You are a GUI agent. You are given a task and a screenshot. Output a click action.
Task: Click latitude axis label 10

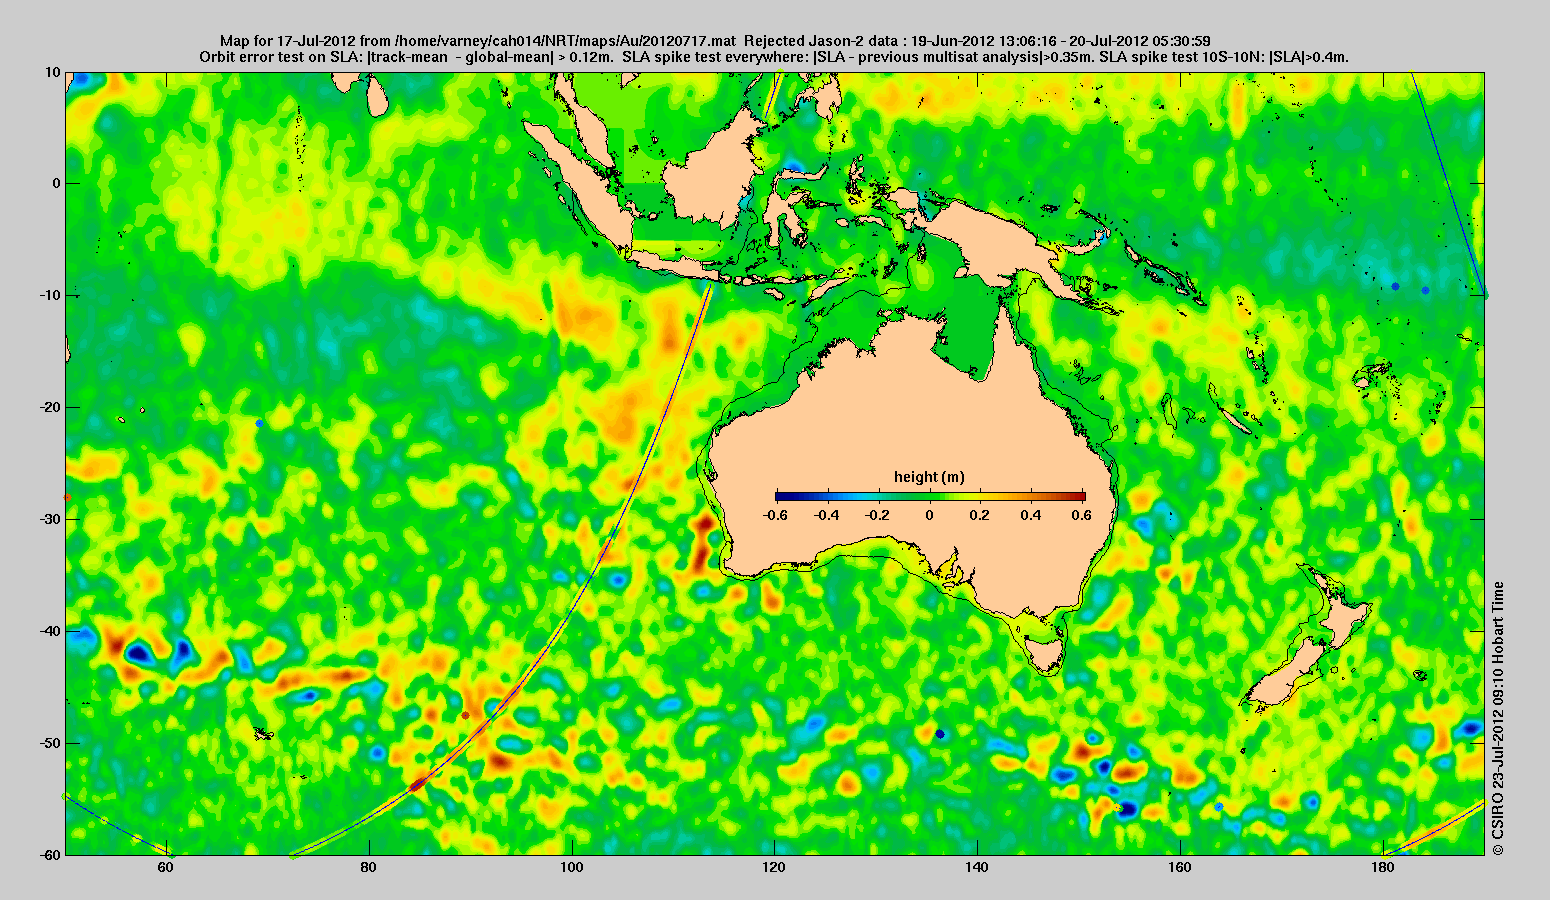pyautogui.click(x=52, y=72)
